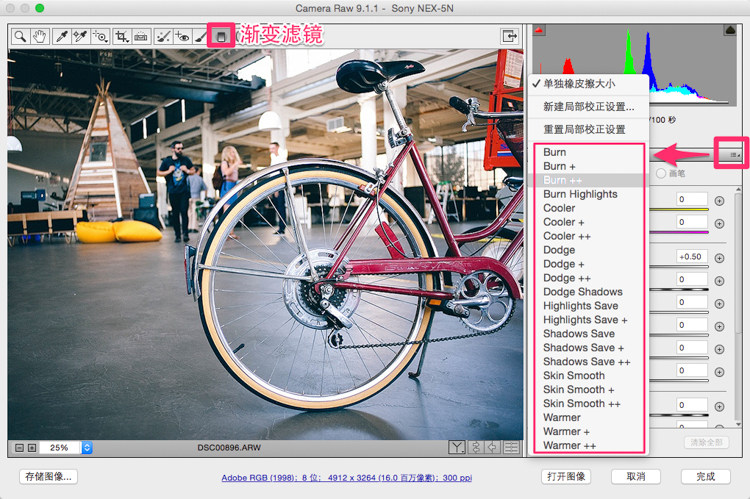The width and height of the screenshot is (750, 499).
Task: Click the plus button beside the +0.50 value
Action: pos(719,258)
